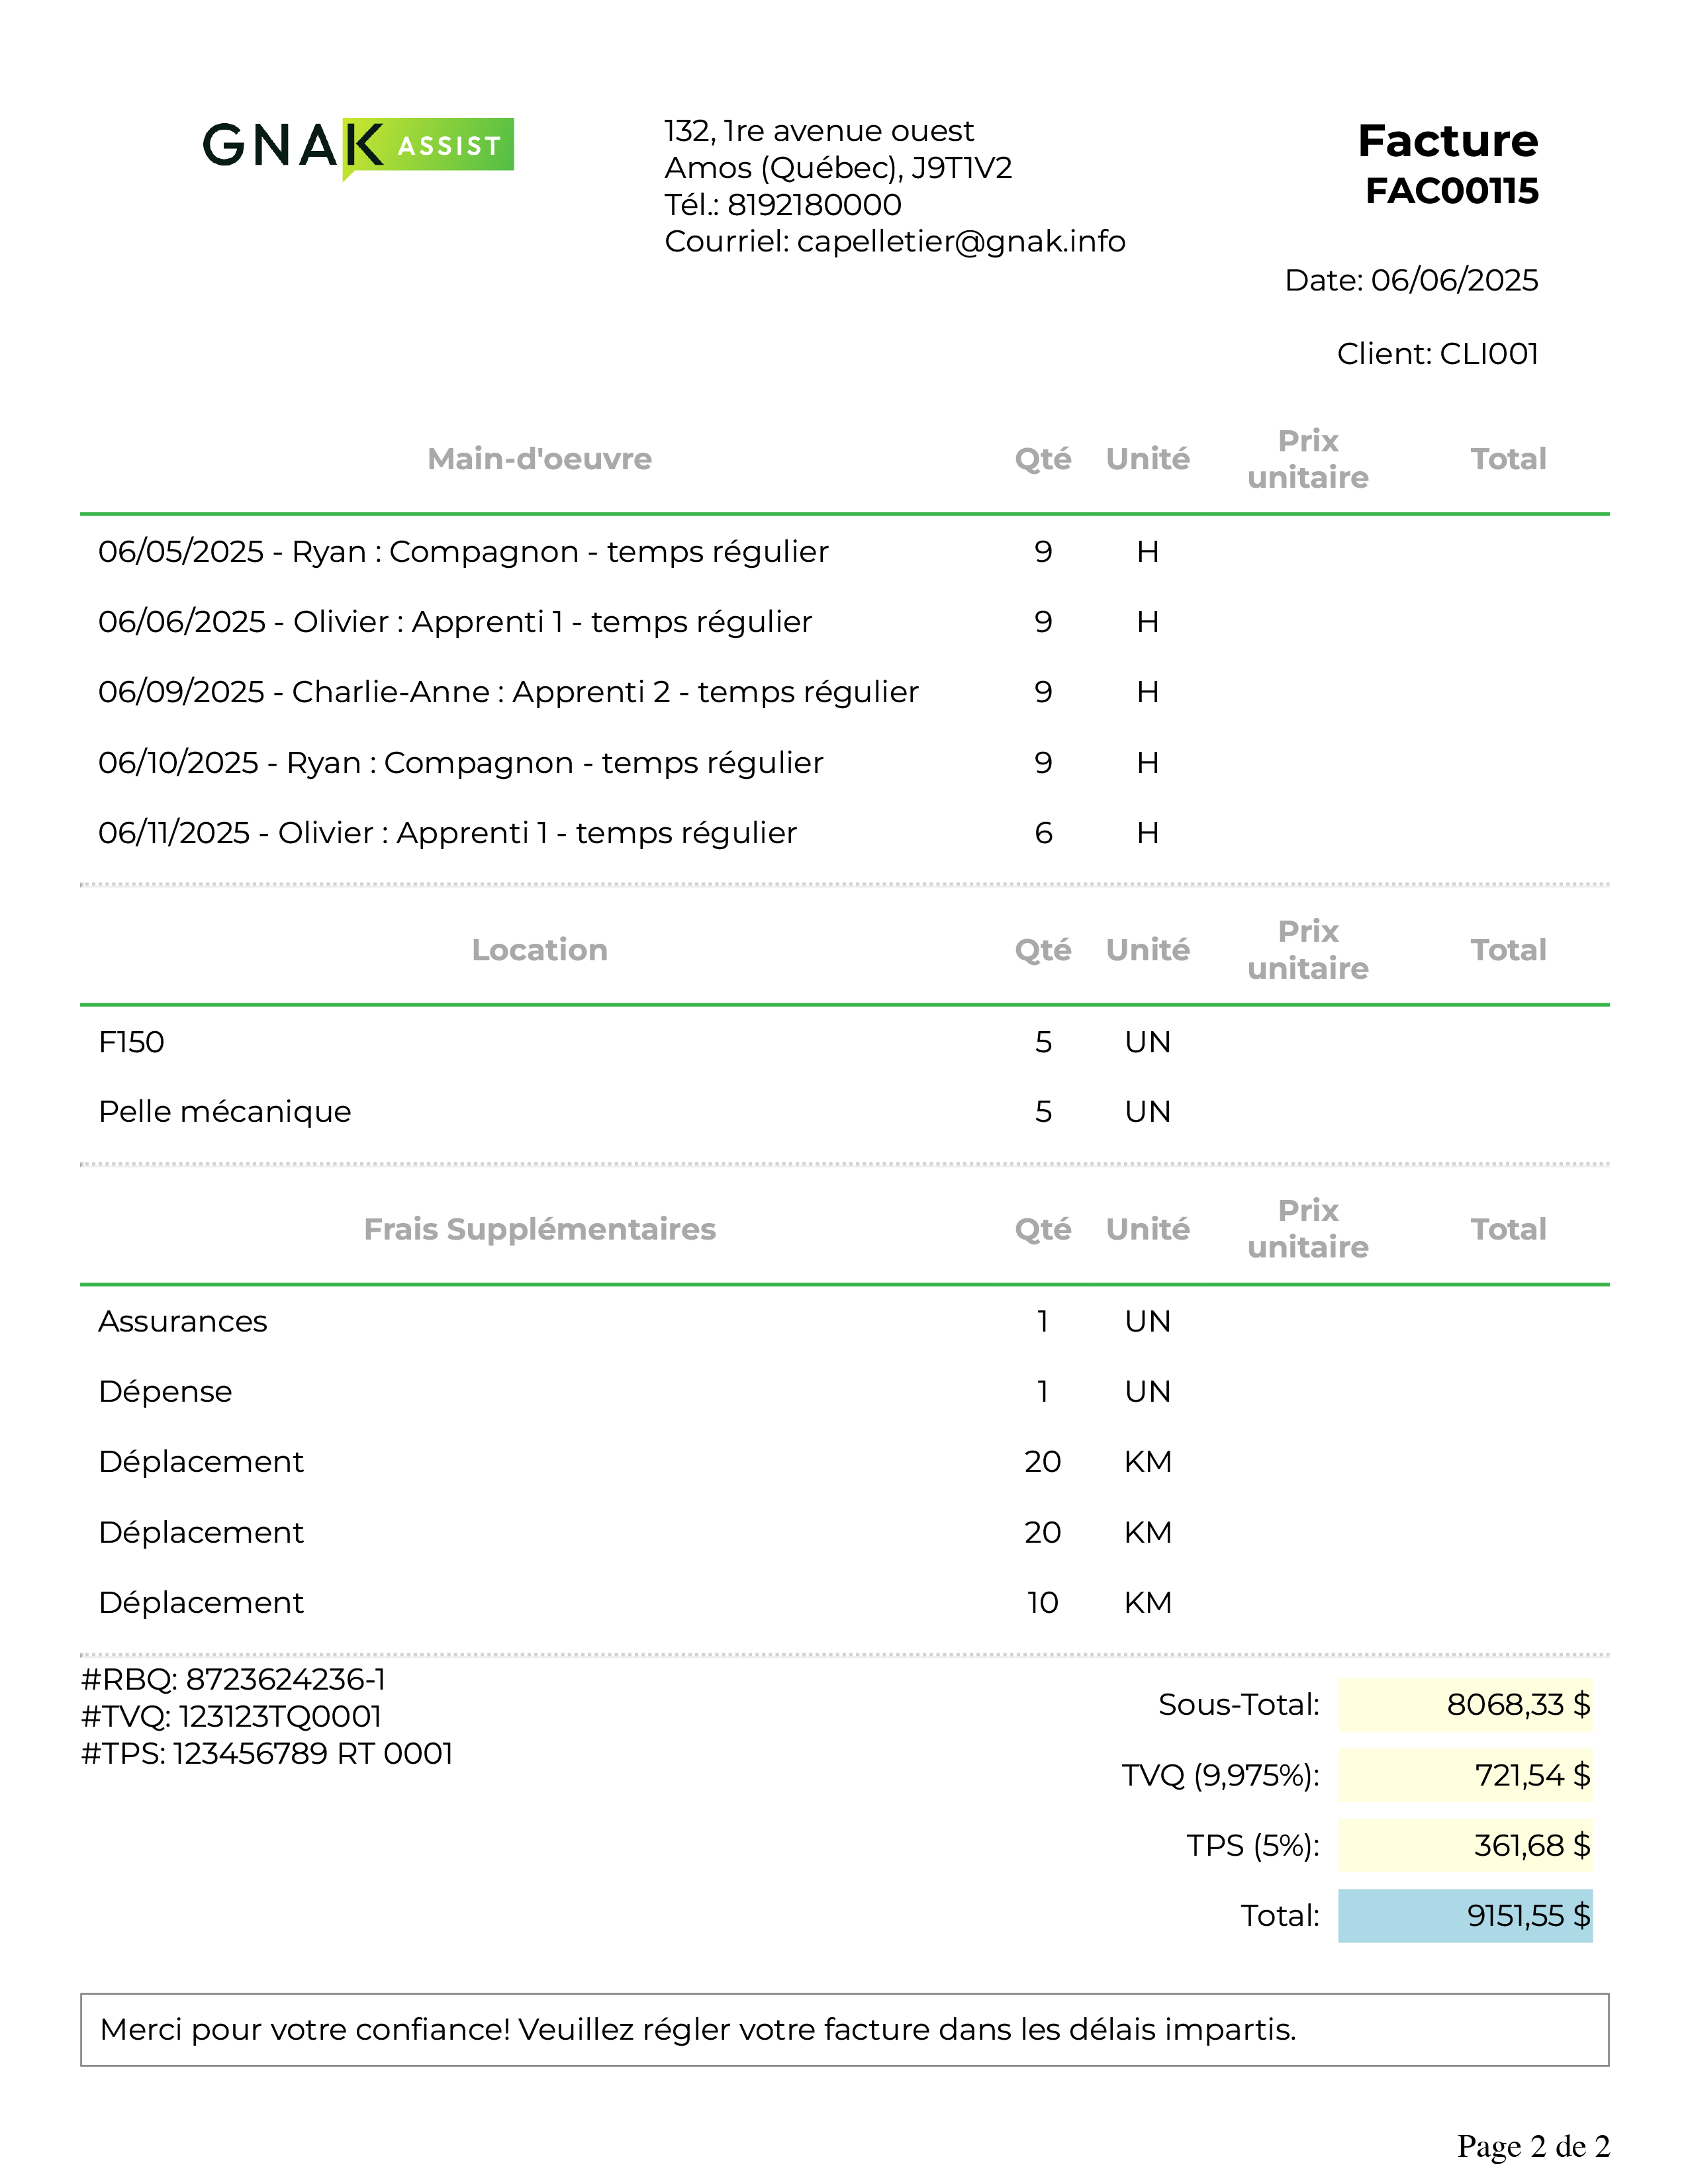Click the Facture heading

[1447, 141]
